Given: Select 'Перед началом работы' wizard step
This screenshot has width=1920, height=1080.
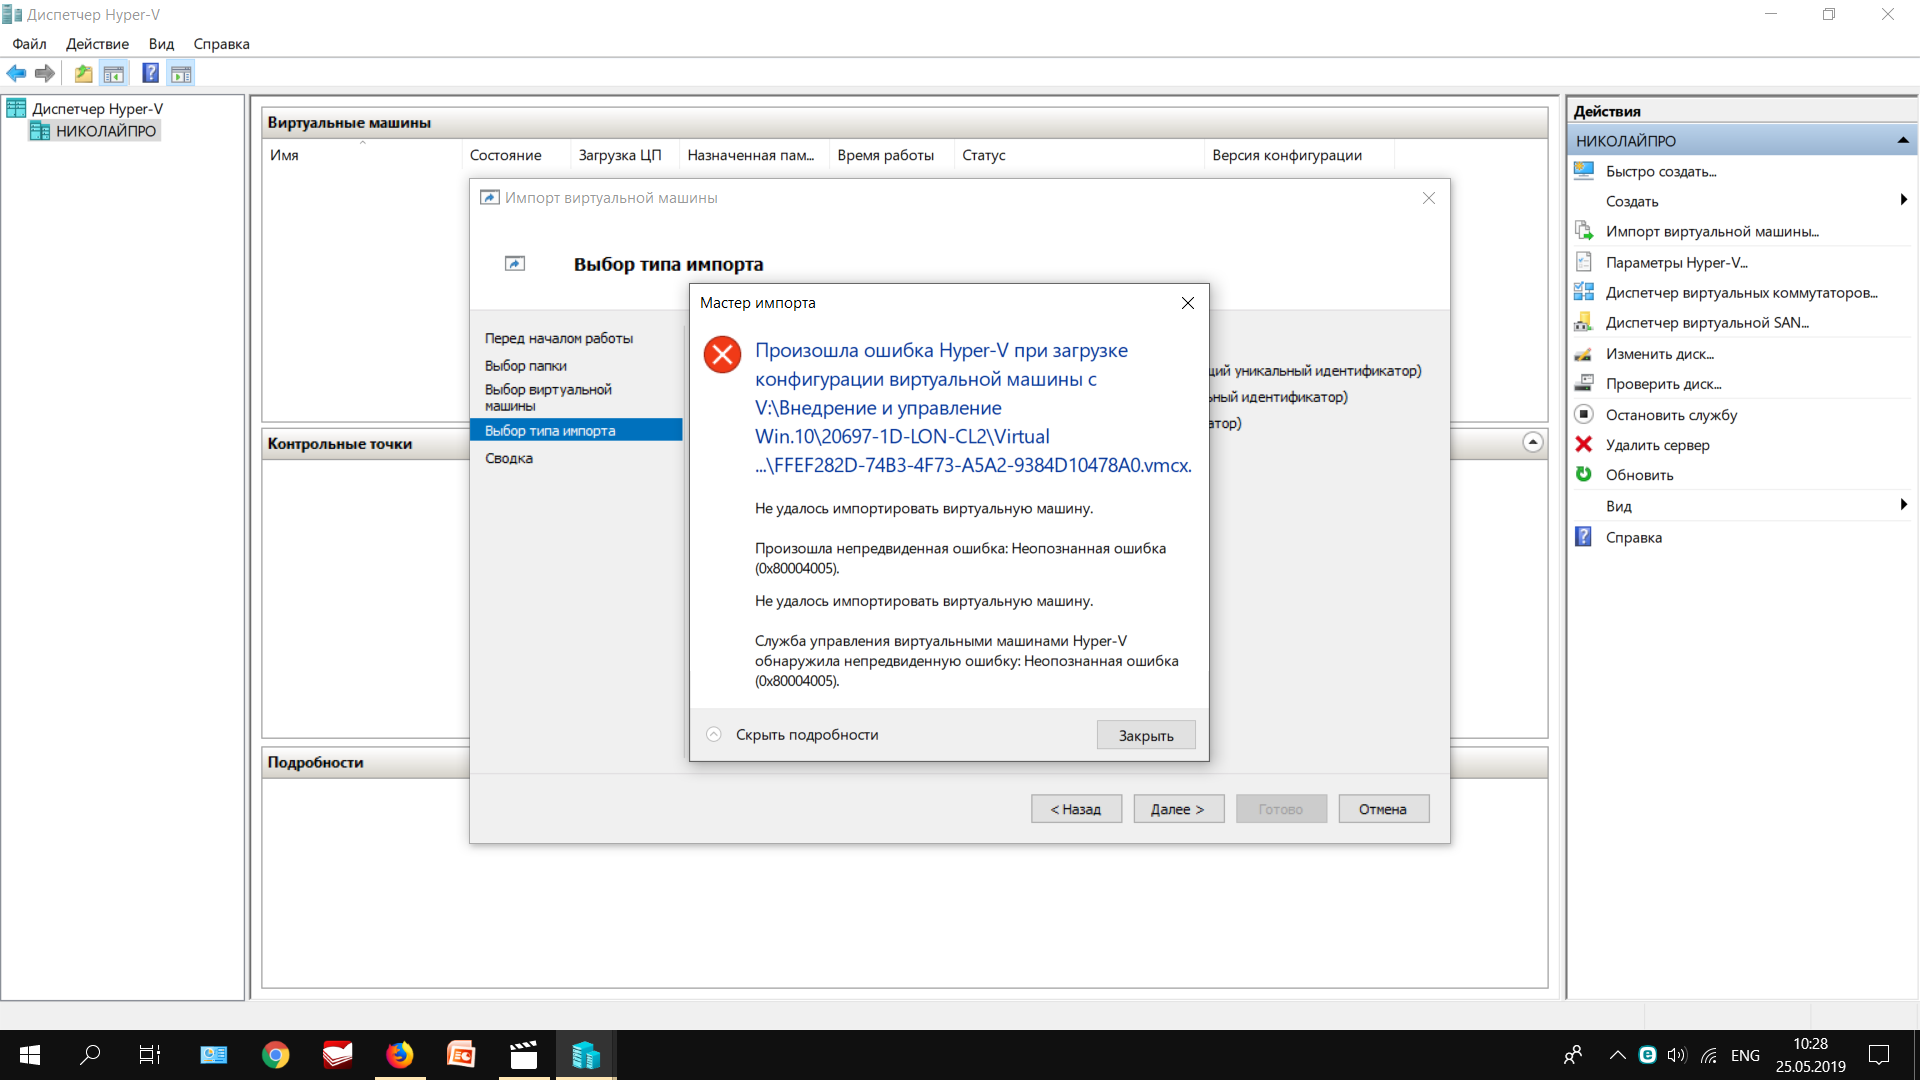Looking at the screenshot, I should point(559,338).
